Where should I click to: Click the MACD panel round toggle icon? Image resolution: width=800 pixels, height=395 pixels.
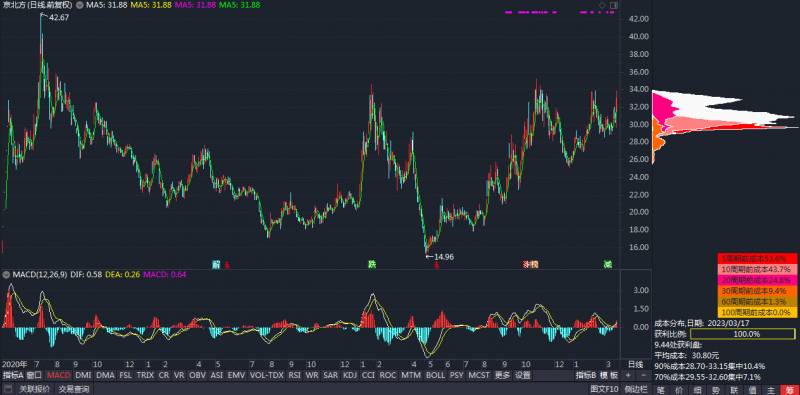pyautogui.click(x=5, y=275)
